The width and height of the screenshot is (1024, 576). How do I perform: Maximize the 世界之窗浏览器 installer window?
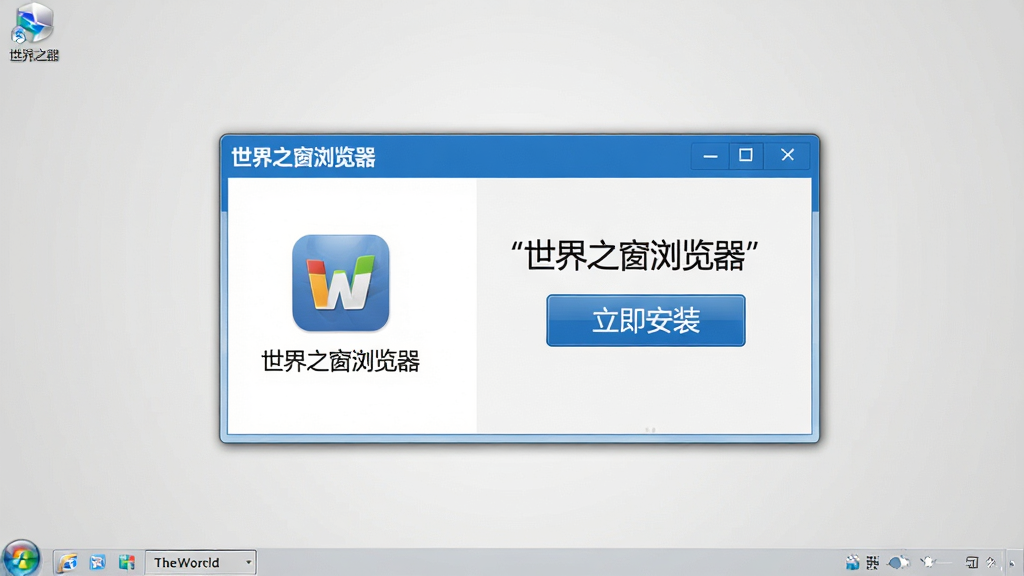(x=745, y=155)
